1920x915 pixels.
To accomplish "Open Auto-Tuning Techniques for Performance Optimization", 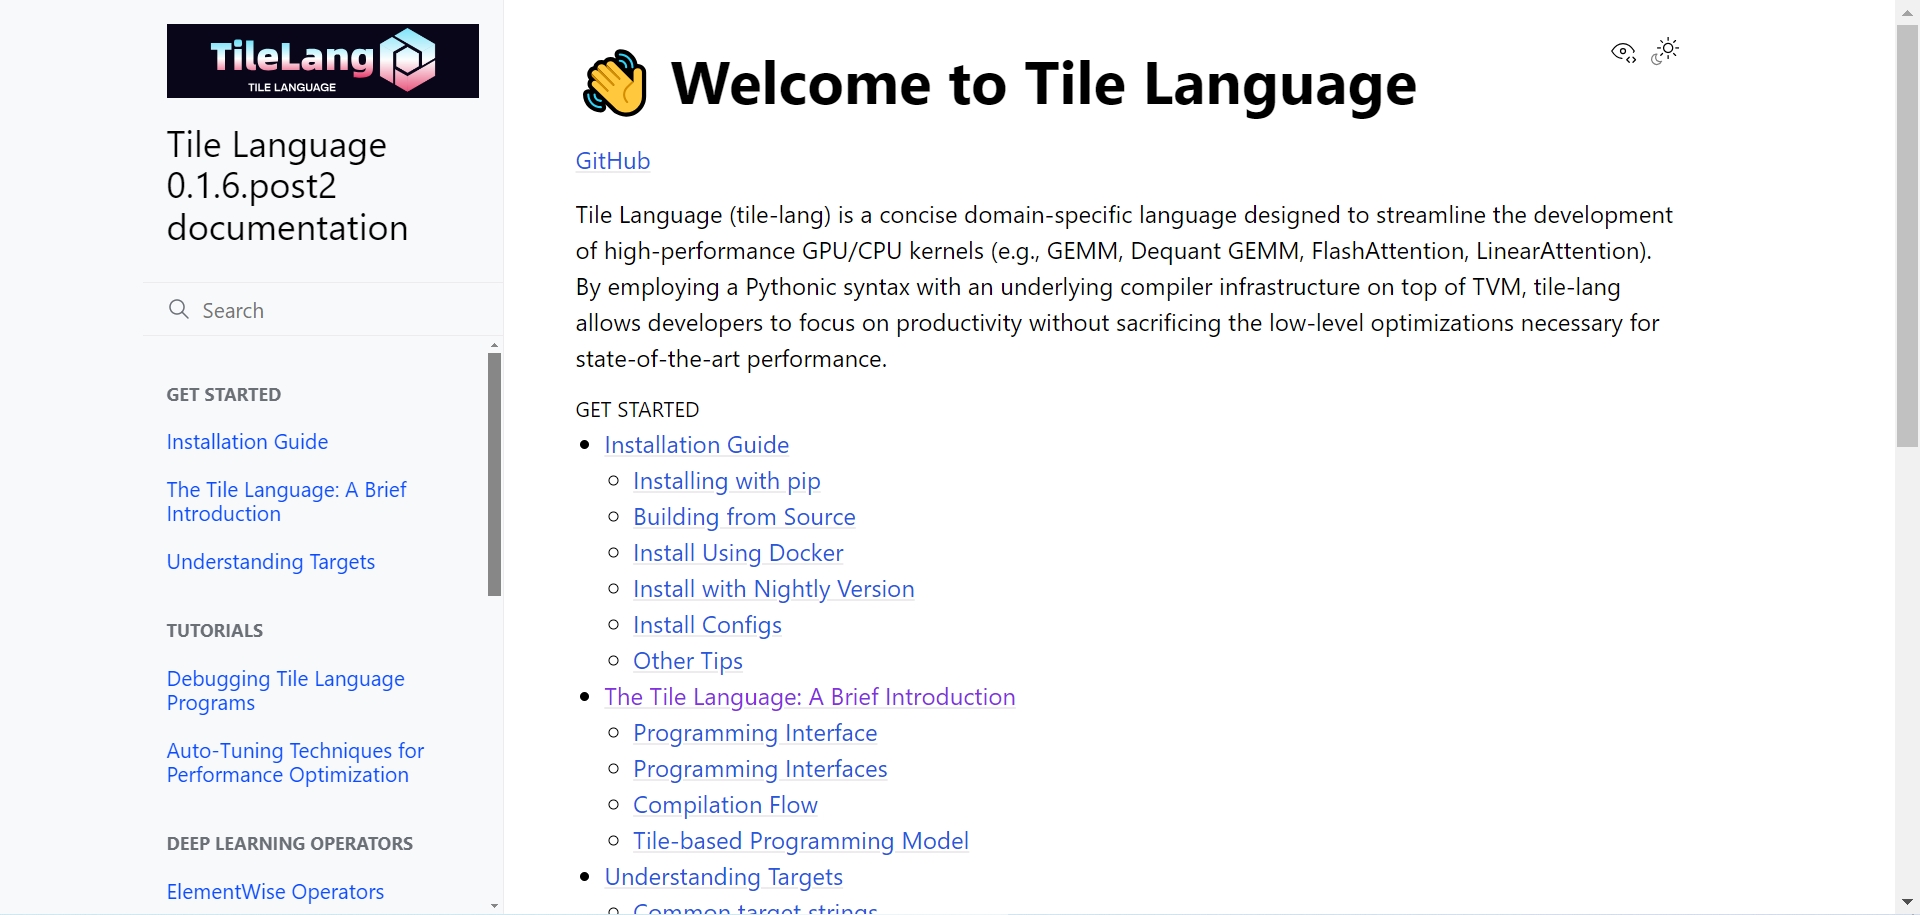I will tap(295, 763).
